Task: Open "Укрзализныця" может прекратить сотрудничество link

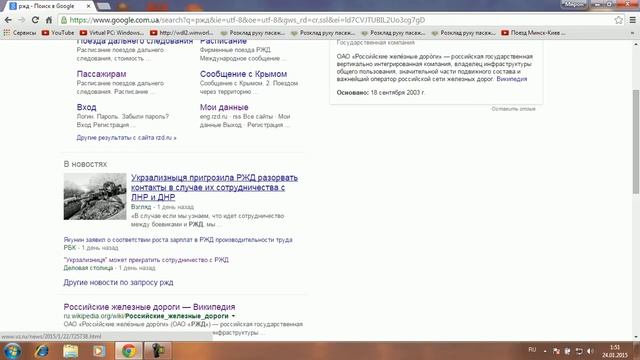Action: pyautogui.click(x=146, y=260)
